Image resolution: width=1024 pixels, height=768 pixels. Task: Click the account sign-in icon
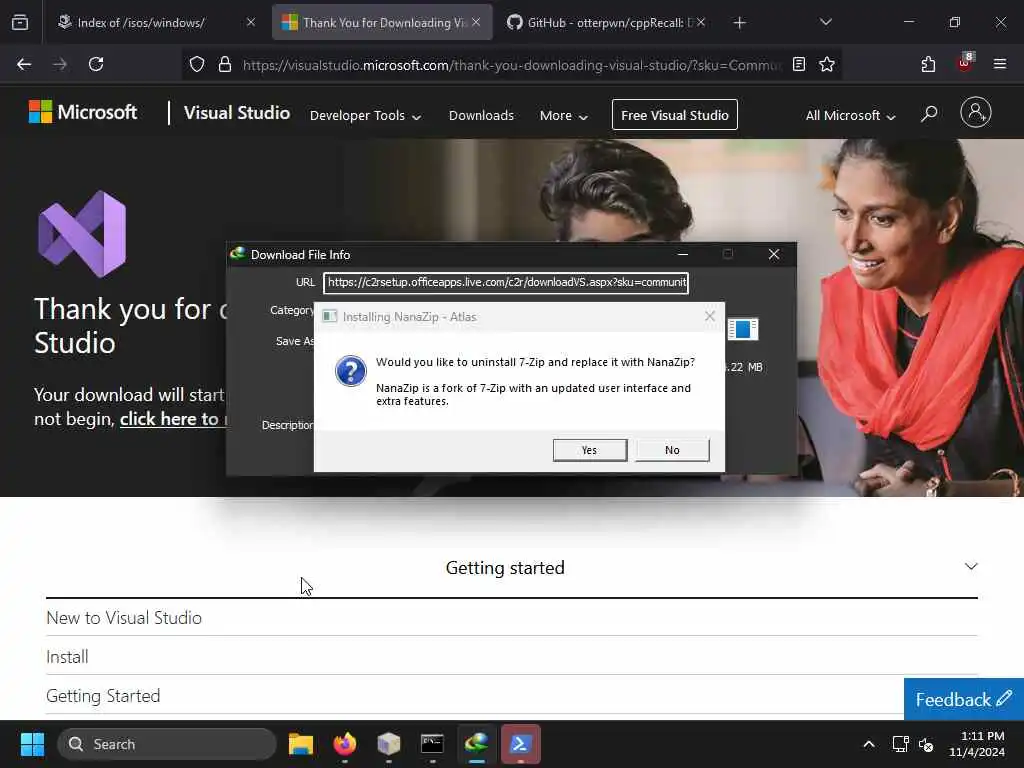(x=976, y=112)
